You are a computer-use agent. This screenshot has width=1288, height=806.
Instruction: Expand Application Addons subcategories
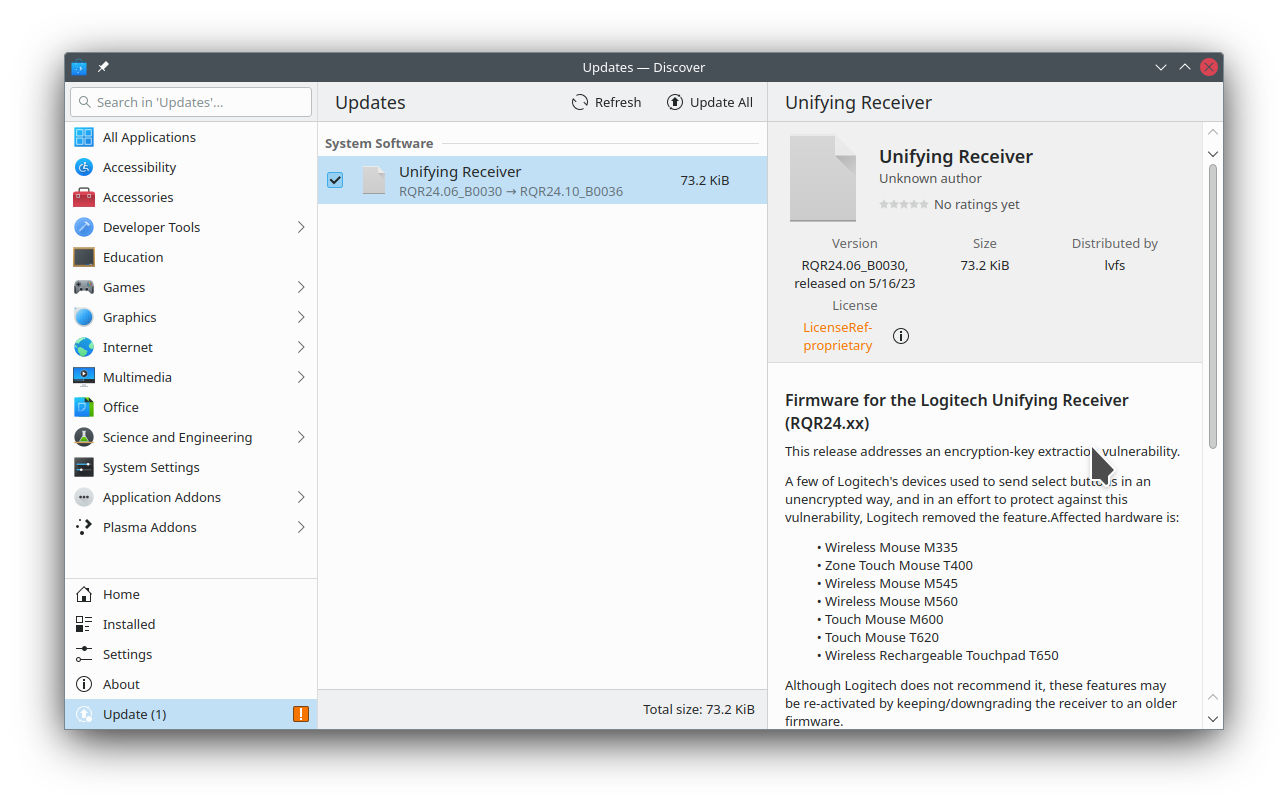pos(301,497)
